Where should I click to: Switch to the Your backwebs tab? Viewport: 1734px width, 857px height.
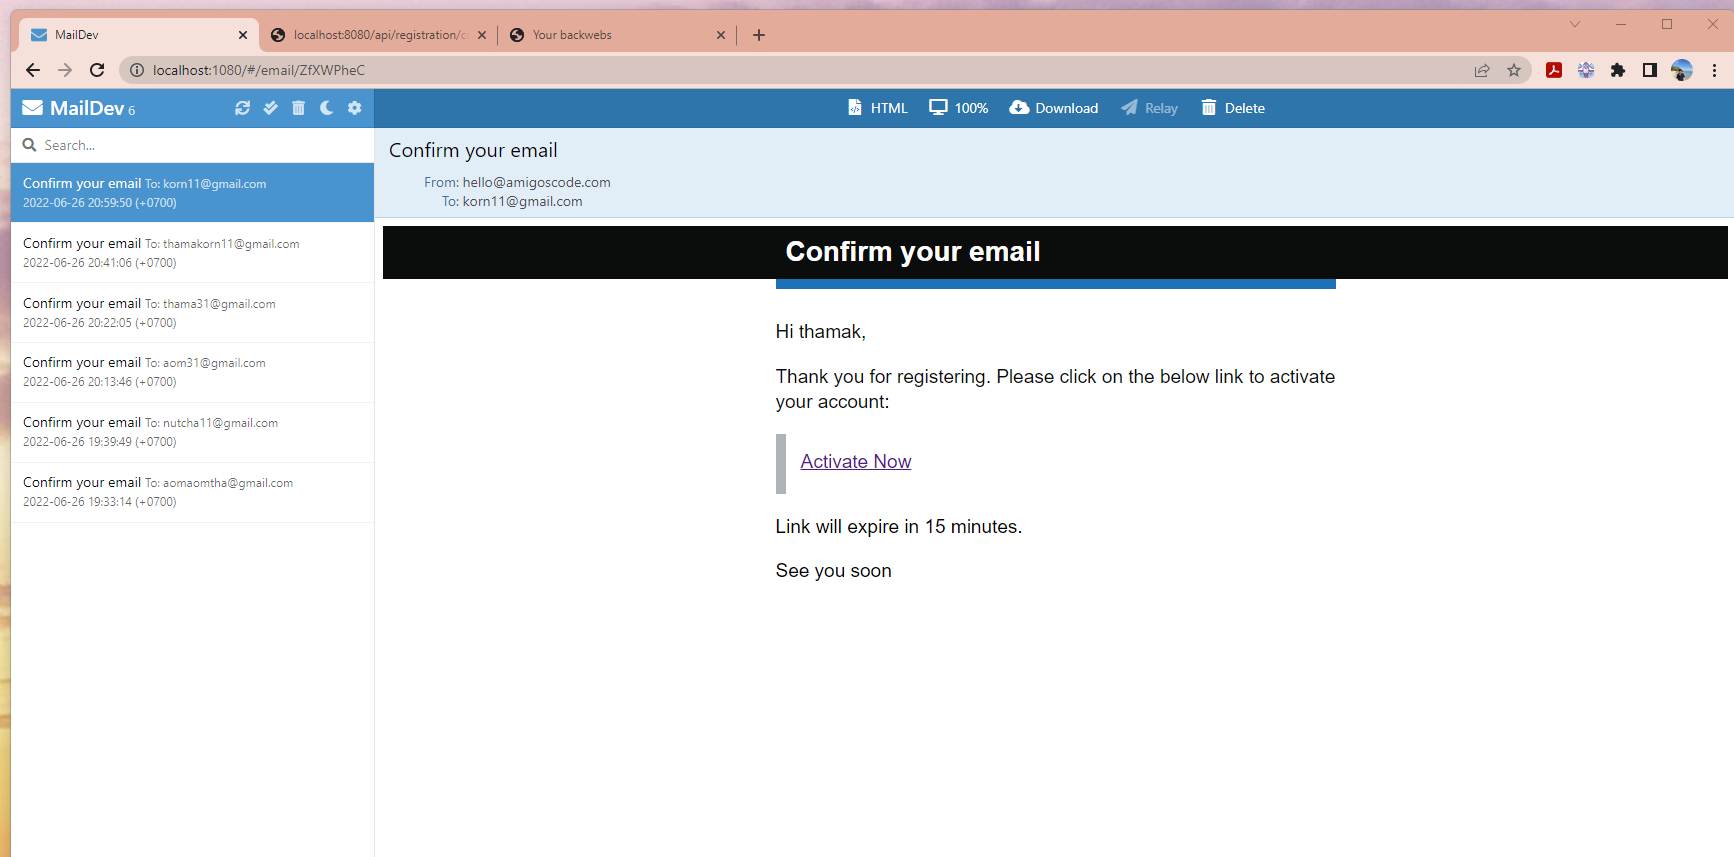click(610, 35)
